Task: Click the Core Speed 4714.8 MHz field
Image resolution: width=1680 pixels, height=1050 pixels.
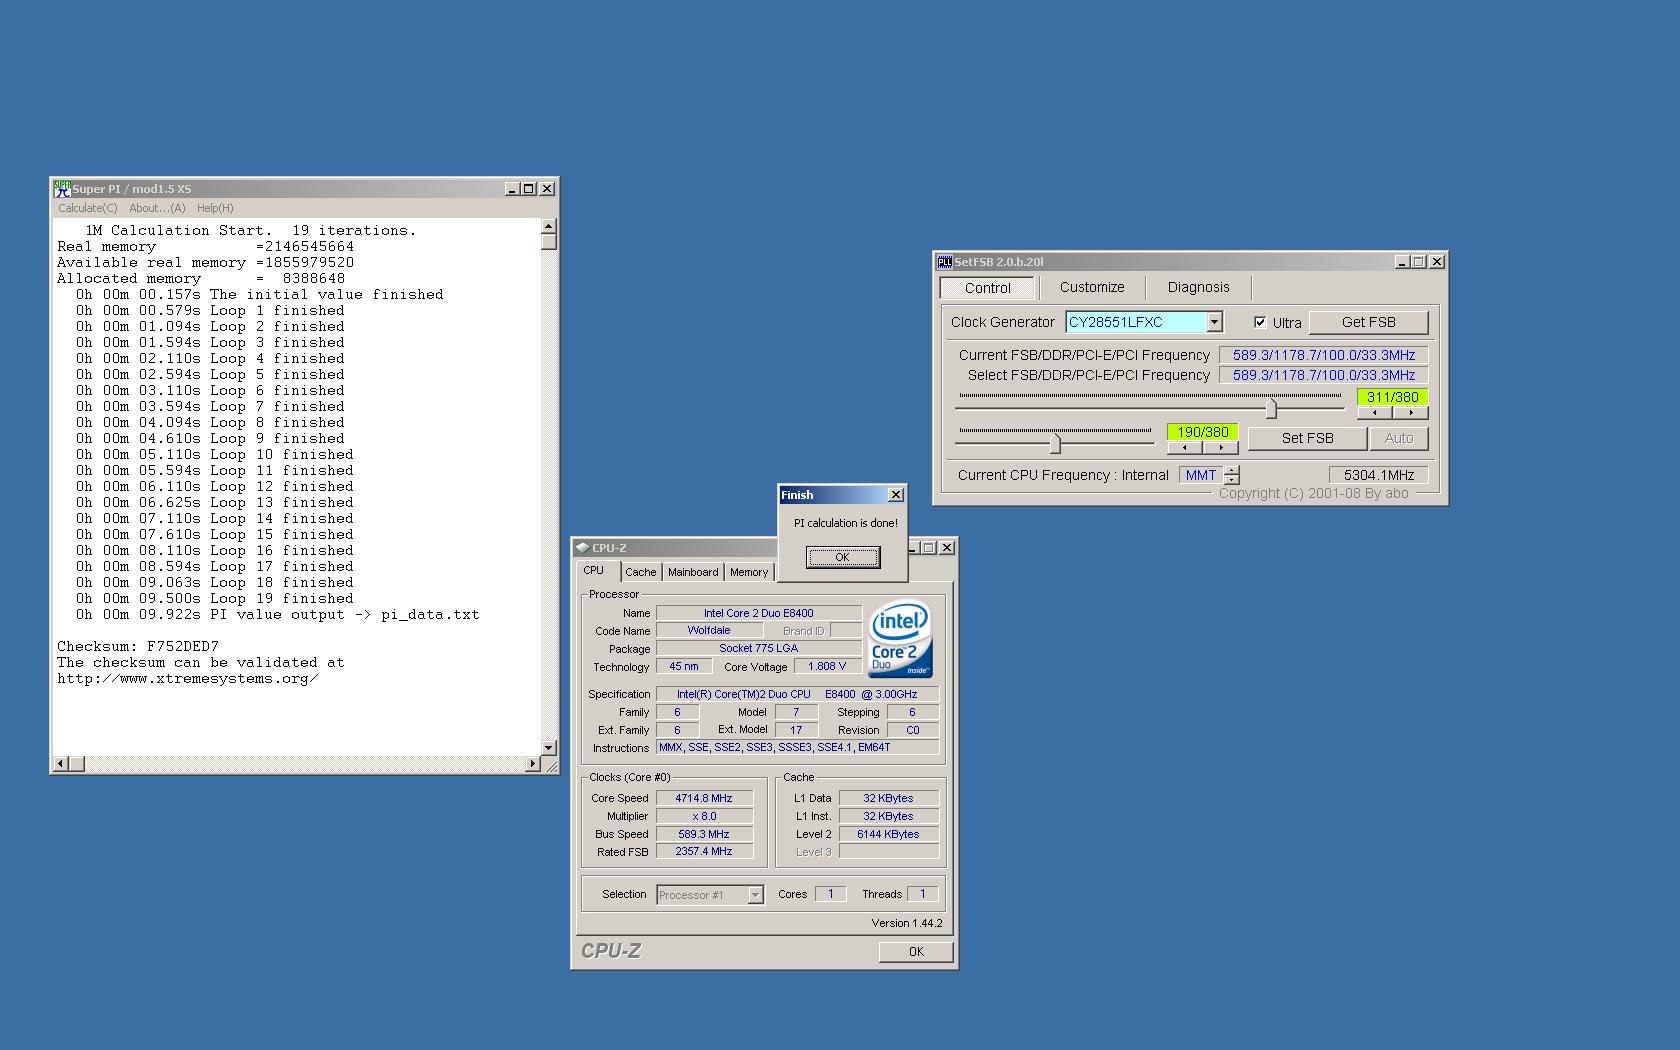Action: [x=704, y=798]
